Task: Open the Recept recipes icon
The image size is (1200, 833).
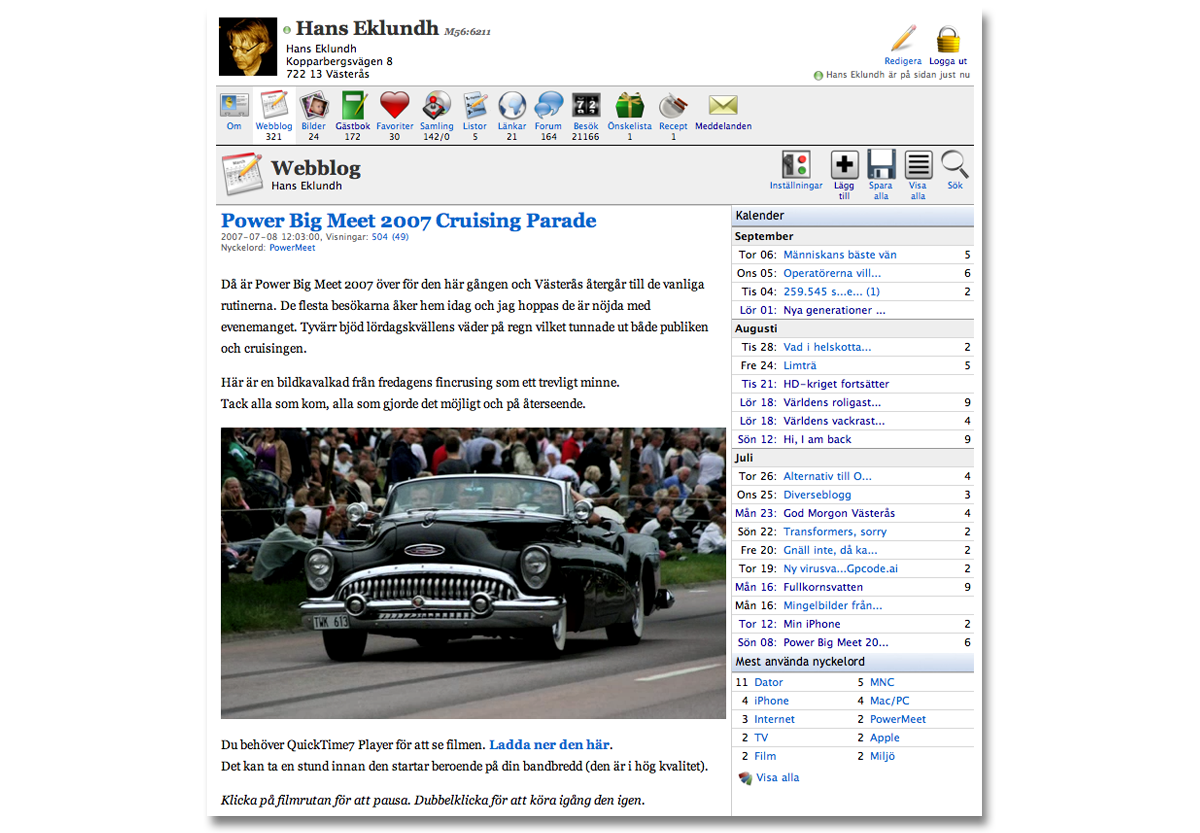Action: tap(673, 105)
